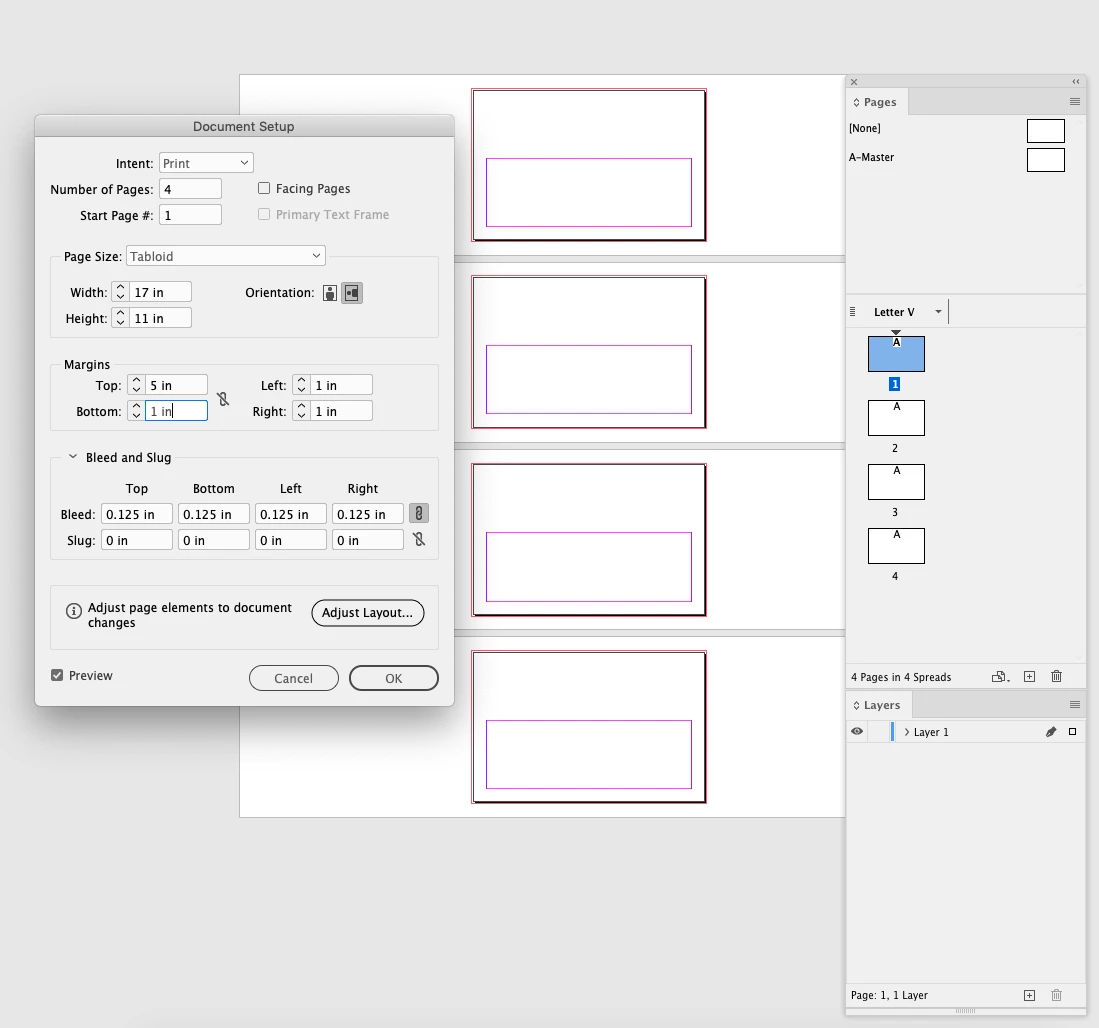Select the A-Master row

click(x=957, y=158)
